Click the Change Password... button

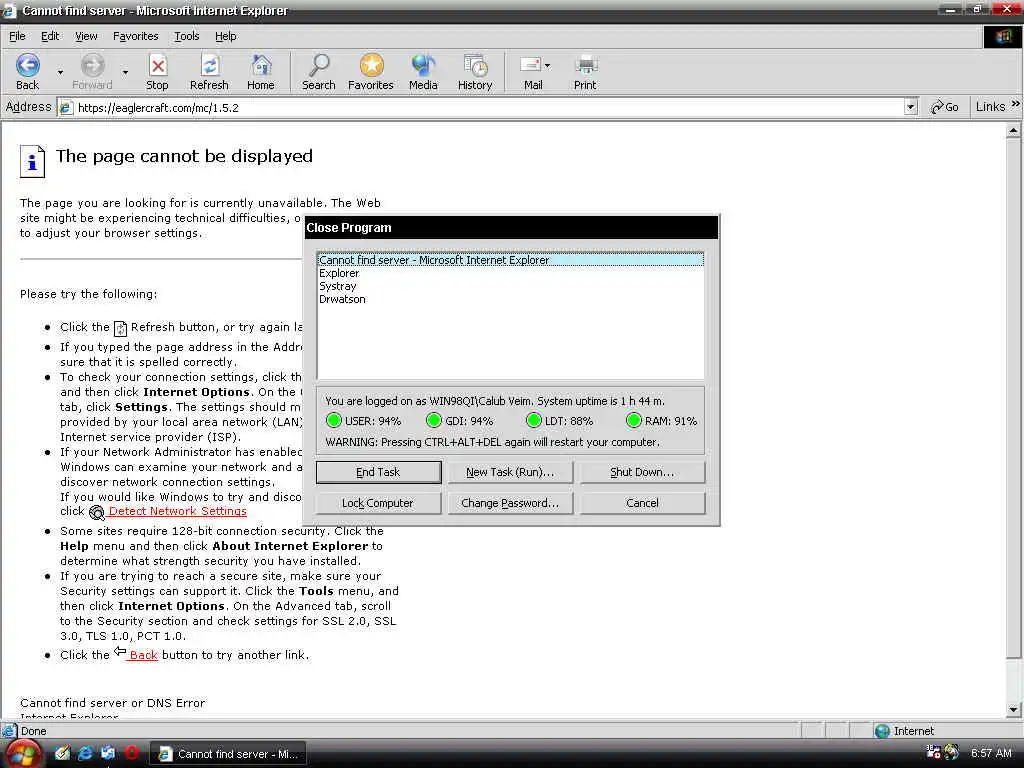[x=510, y=503]
